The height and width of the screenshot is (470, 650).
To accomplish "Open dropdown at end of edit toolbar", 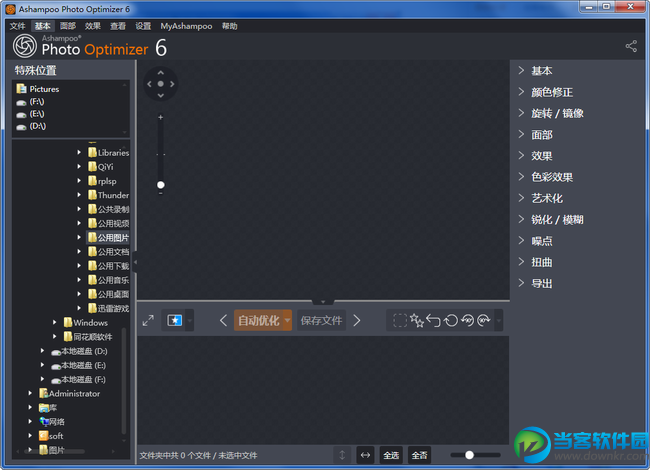I will pyautogui.click(x=499, y=320).
